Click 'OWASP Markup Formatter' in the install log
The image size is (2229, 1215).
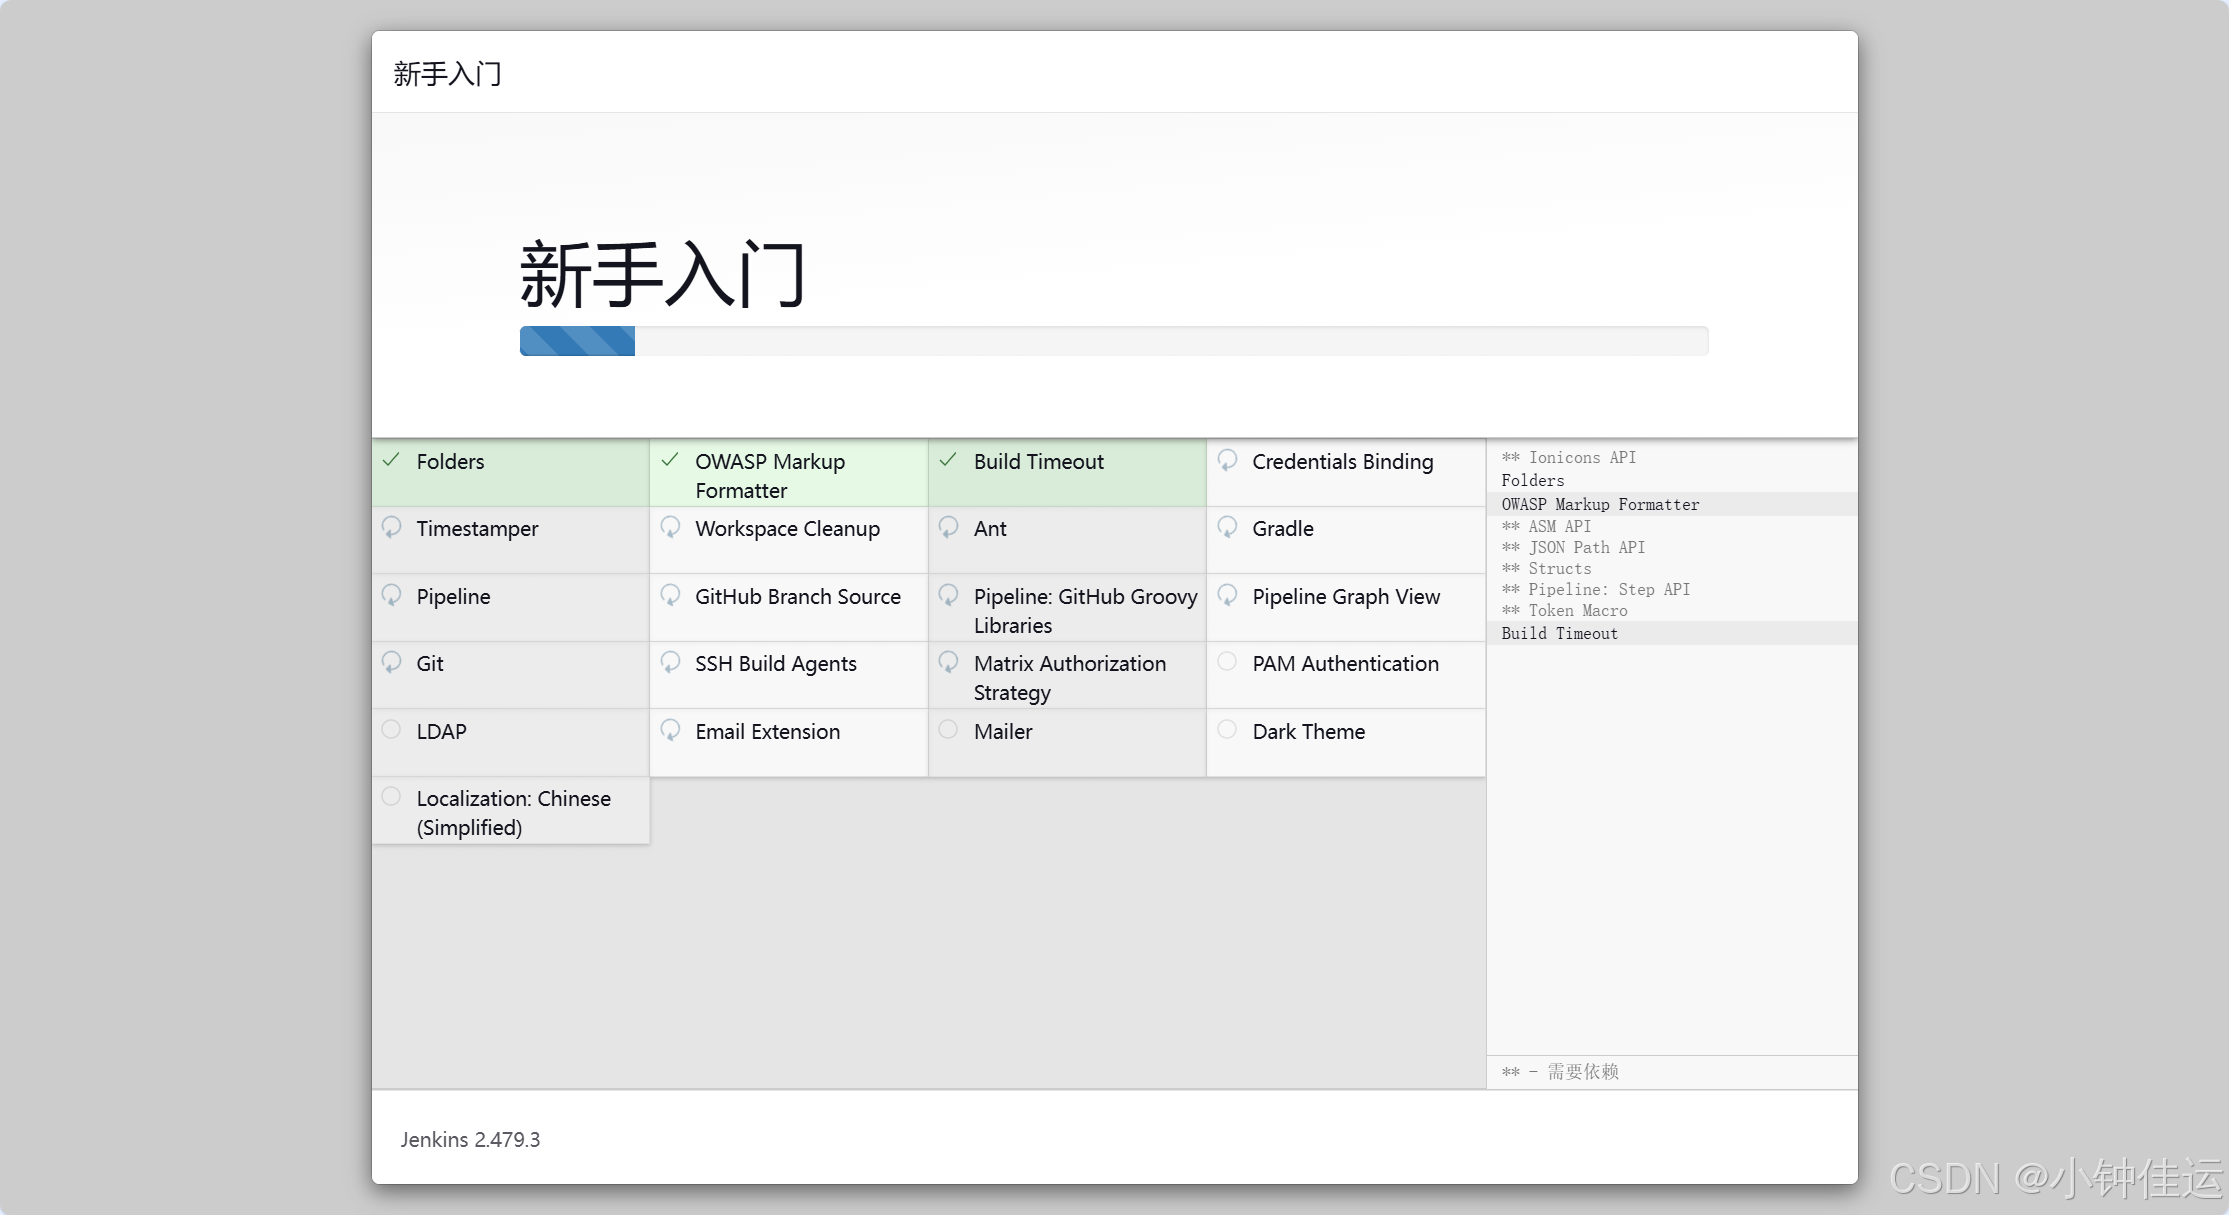[1600, 504]
